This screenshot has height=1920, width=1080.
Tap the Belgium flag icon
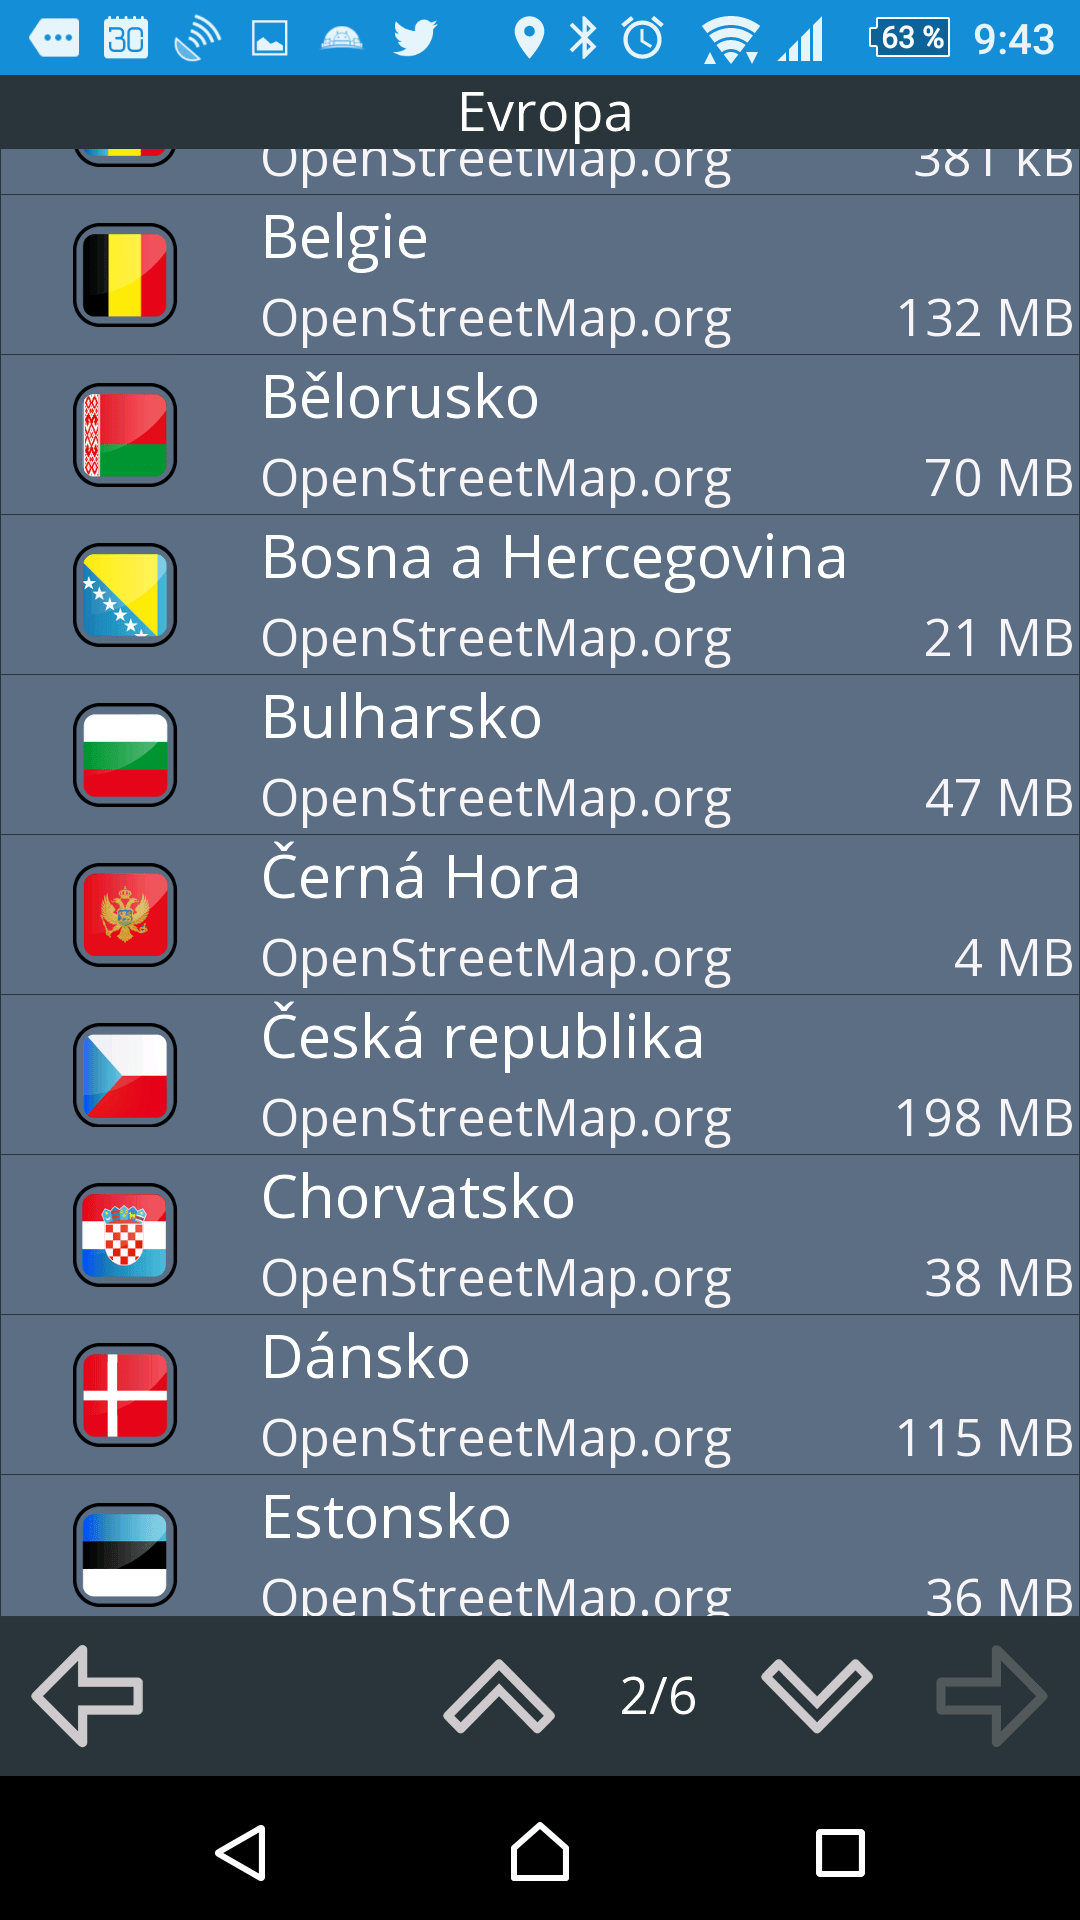(x=125, y=275)
